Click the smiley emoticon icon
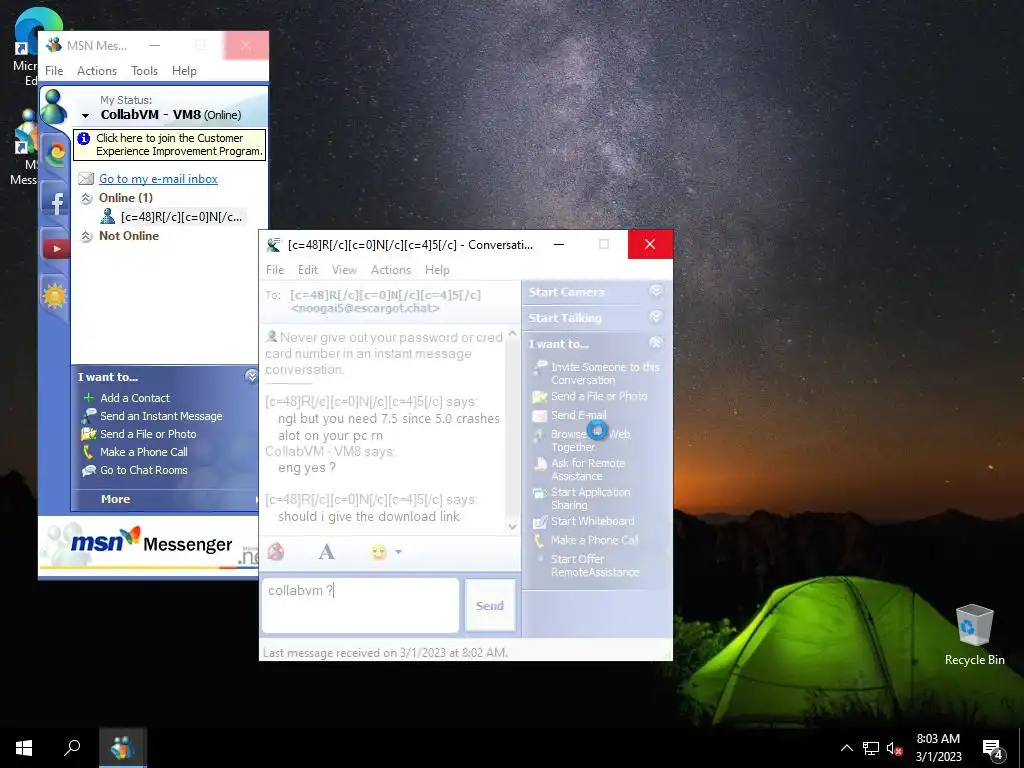The width and height of the screenshot is (1024, 768). (379, 552)
